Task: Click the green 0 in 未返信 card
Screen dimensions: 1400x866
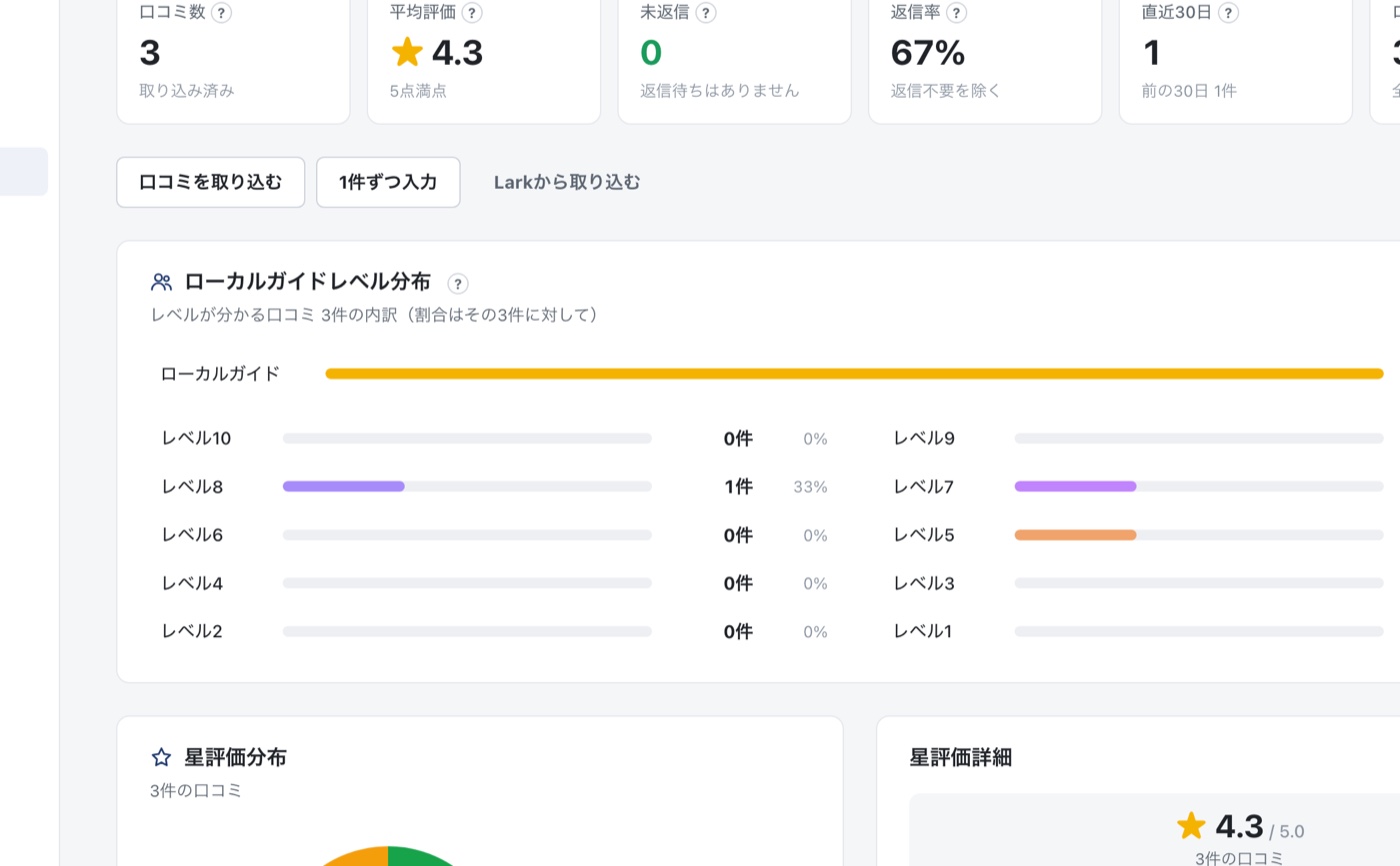Action: (x=651, y=52)
